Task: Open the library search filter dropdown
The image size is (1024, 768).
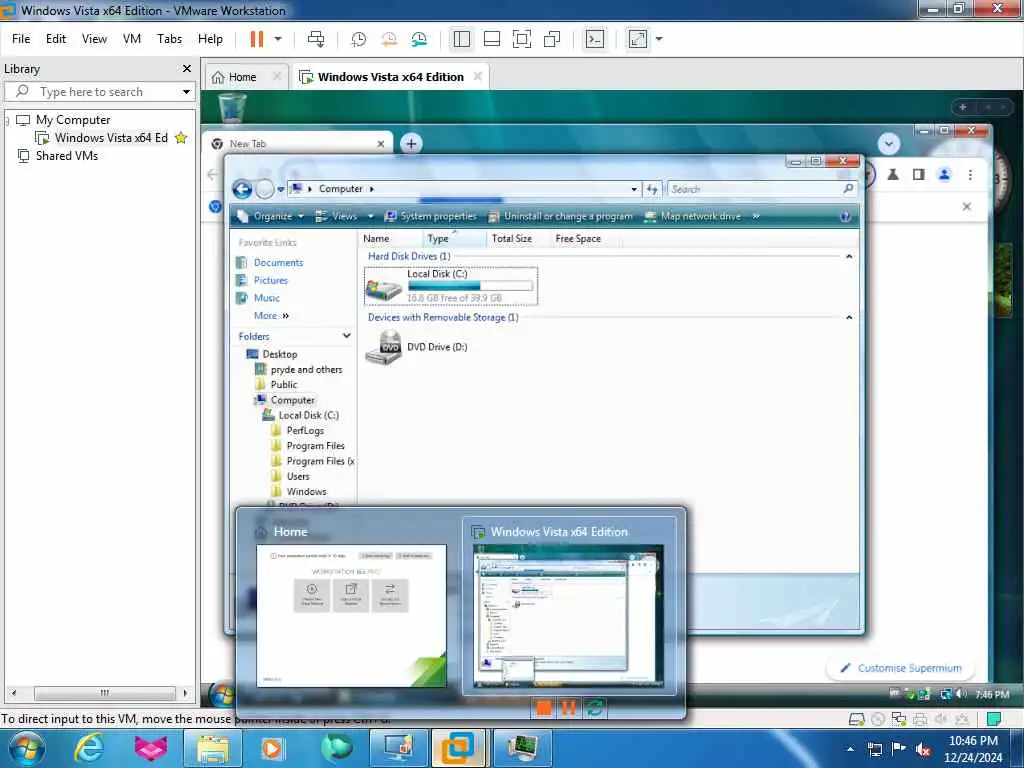Action: pyautogui.click(x=187, y=92)
